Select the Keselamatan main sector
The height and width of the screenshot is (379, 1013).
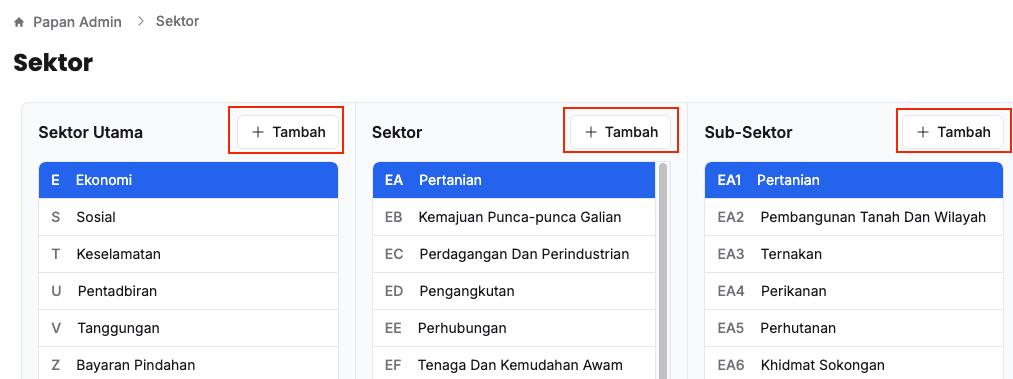(x=188, y=254)
